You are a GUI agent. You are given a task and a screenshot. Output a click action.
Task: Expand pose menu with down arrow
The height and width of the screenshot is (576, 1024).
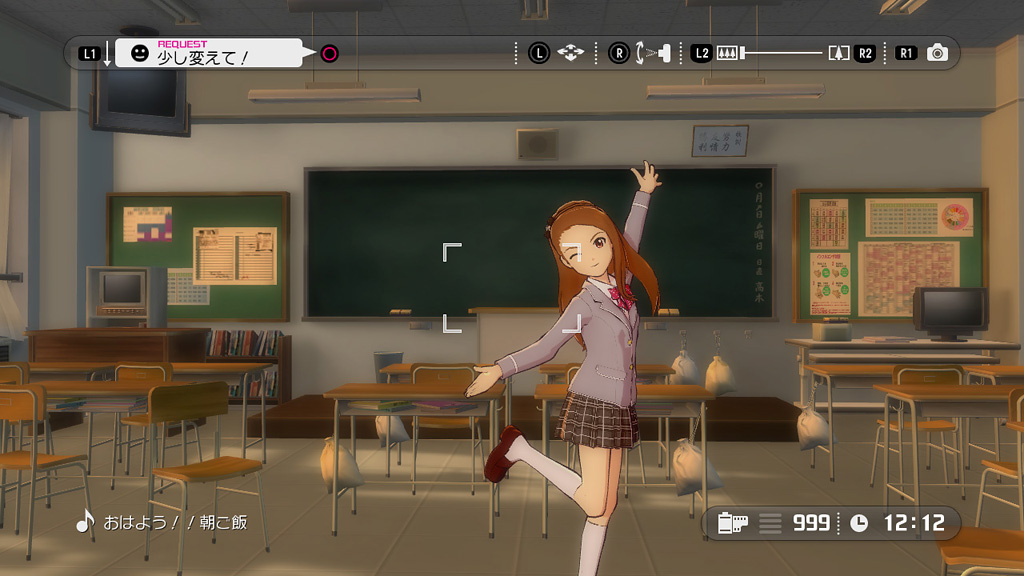tap(108, 54)
